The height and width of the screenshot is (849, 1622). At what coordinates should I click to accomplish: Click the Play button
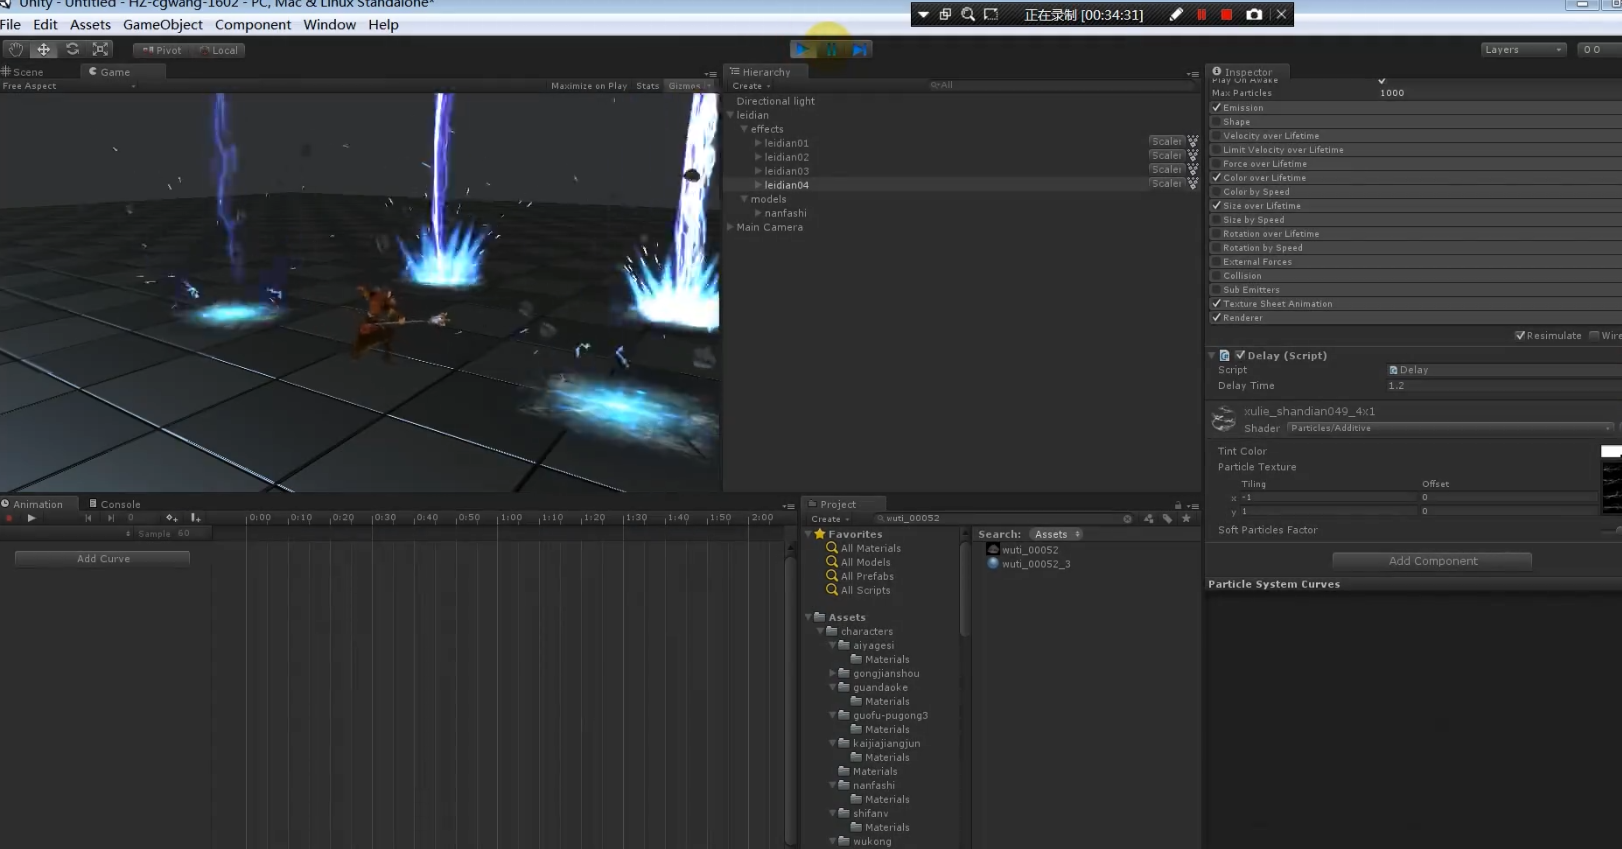pyautogui.click(x=802, y=49)
